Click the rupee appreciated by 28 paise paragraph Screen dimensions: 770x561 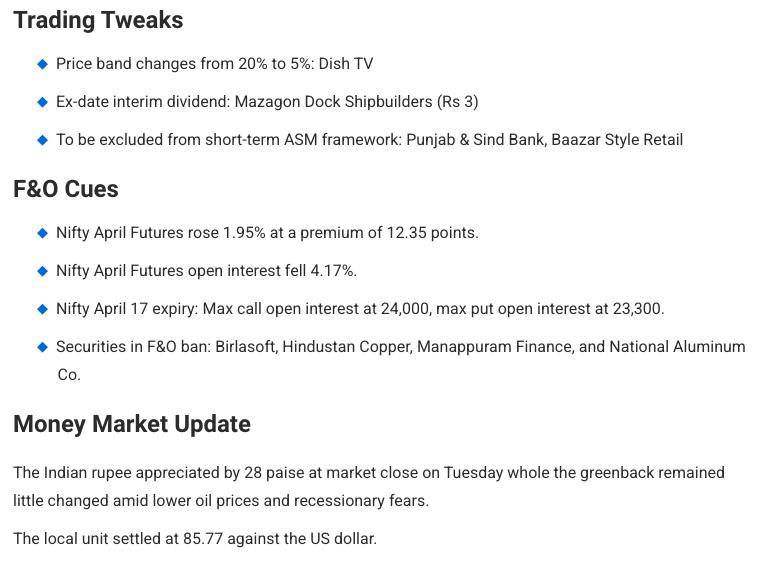369,486
